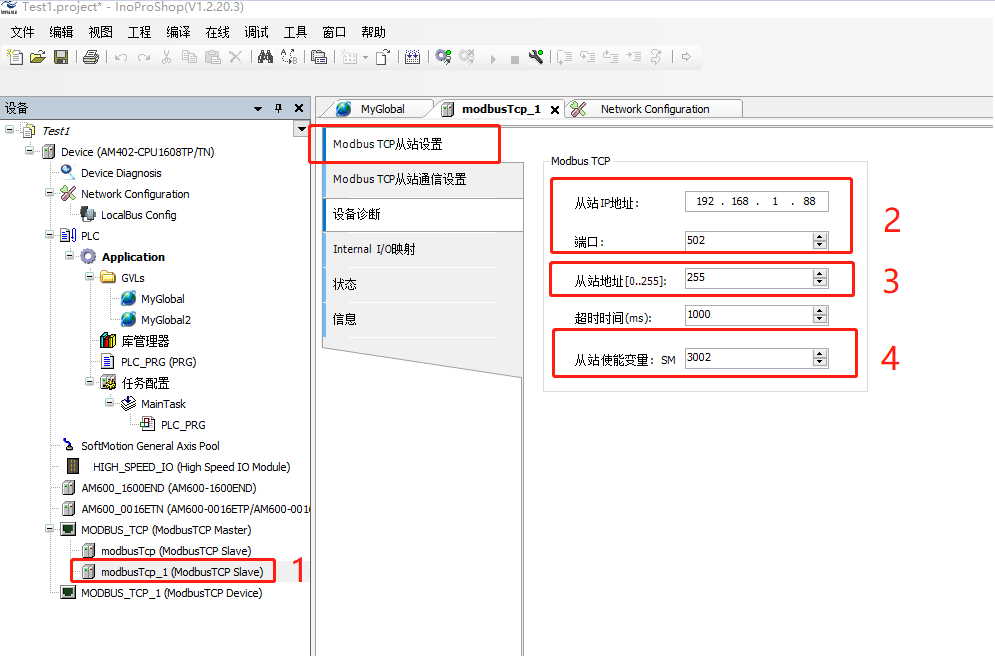Select Modbus TCP从站通信设置 side tab
The height and width of the screenshot is (664, 995).
pos(423,180)
